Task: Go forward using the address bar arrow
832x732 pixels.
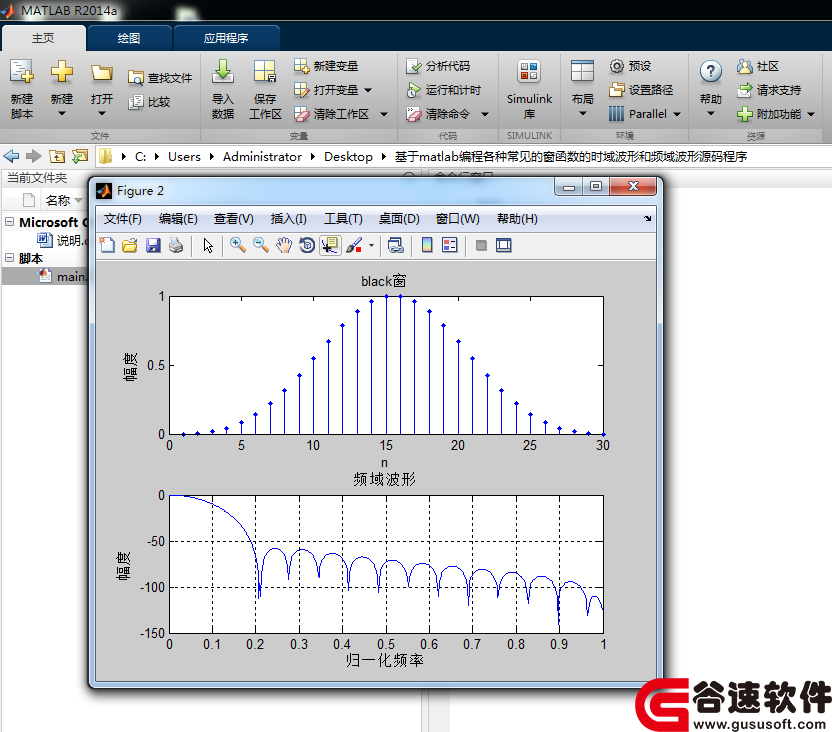Action: click(33, 156)
